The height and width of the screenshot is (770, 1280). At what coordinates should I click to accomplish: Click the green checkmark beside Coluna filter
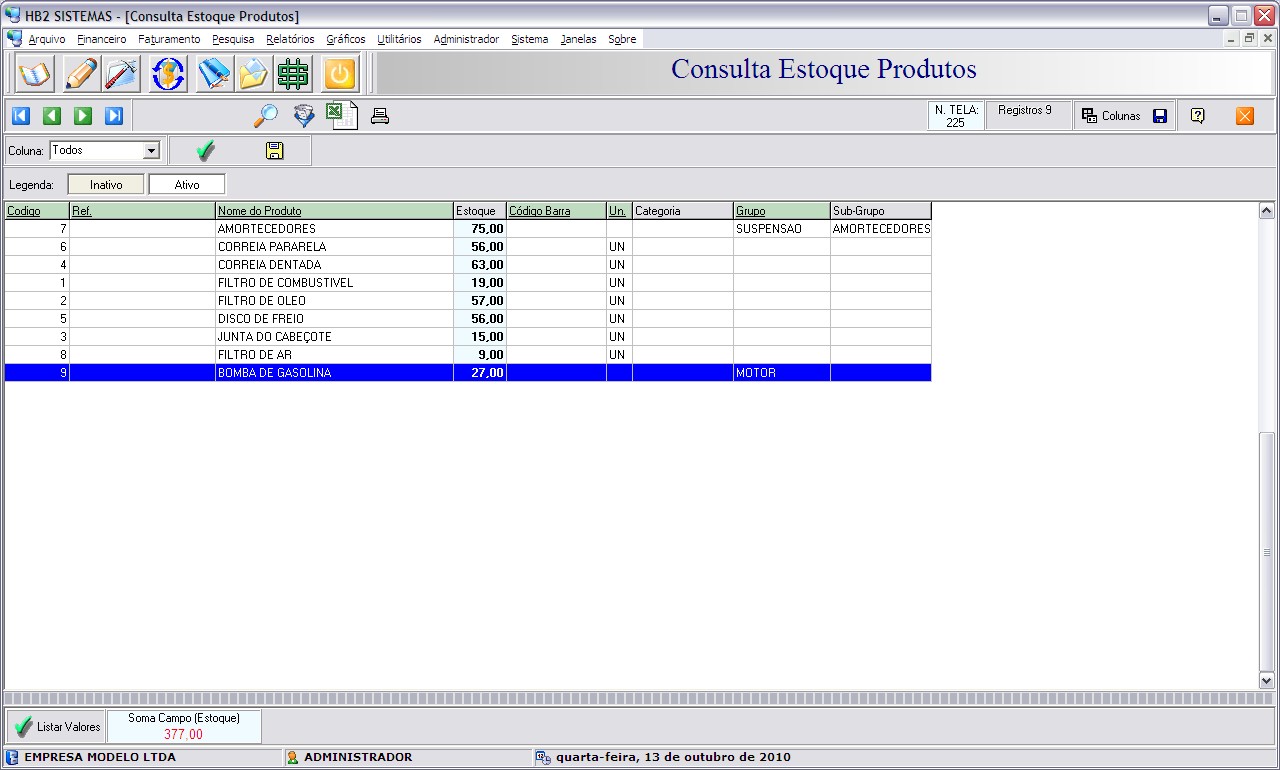tap(206, 151)
